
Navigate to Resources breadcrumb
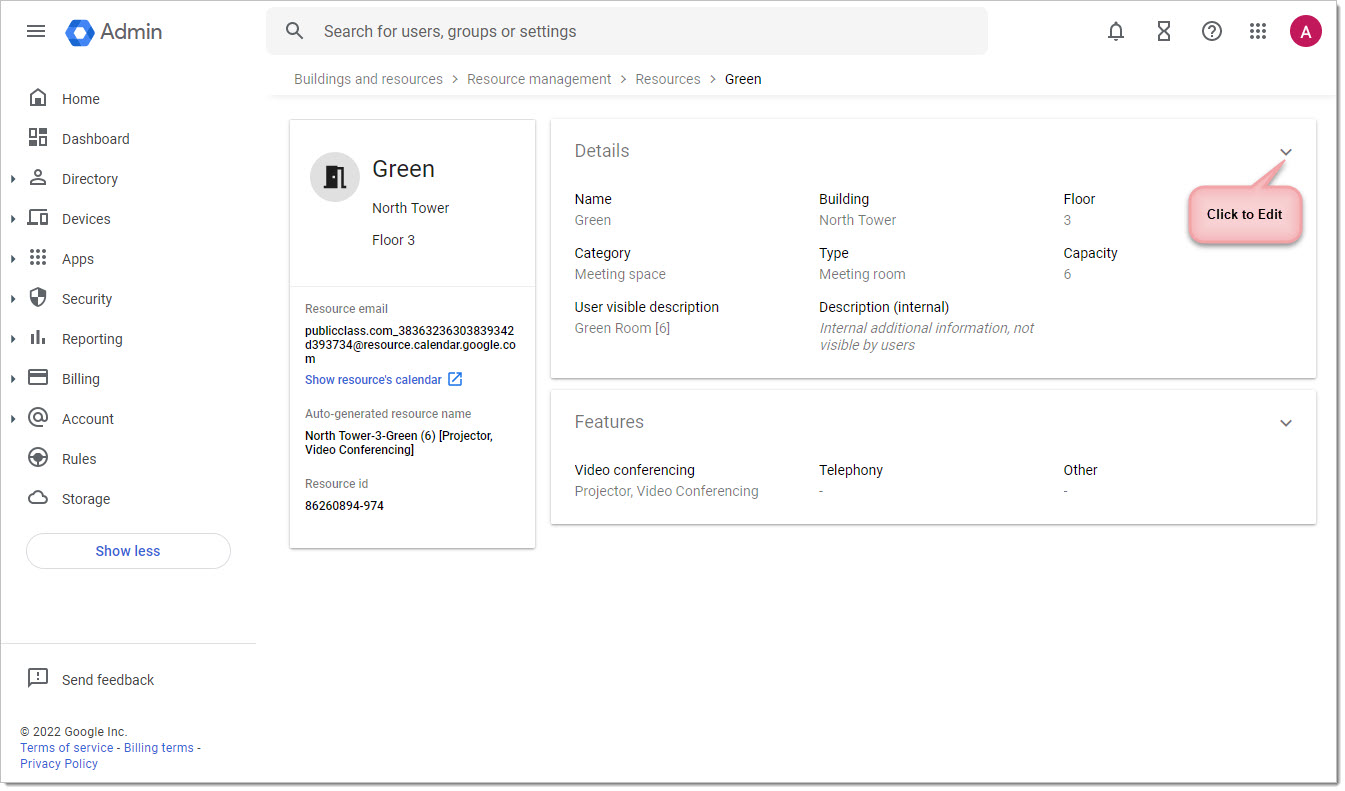point(668,79)
